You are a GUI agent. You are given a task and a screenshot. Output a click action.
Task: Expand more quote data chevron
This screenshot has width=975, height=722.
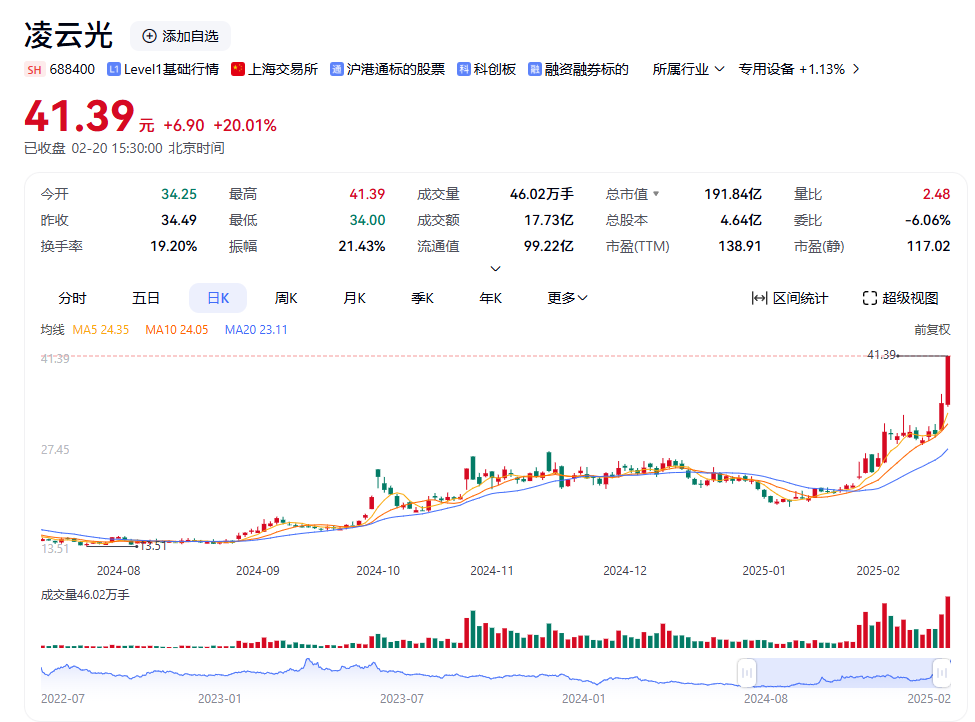pos(495,268)
